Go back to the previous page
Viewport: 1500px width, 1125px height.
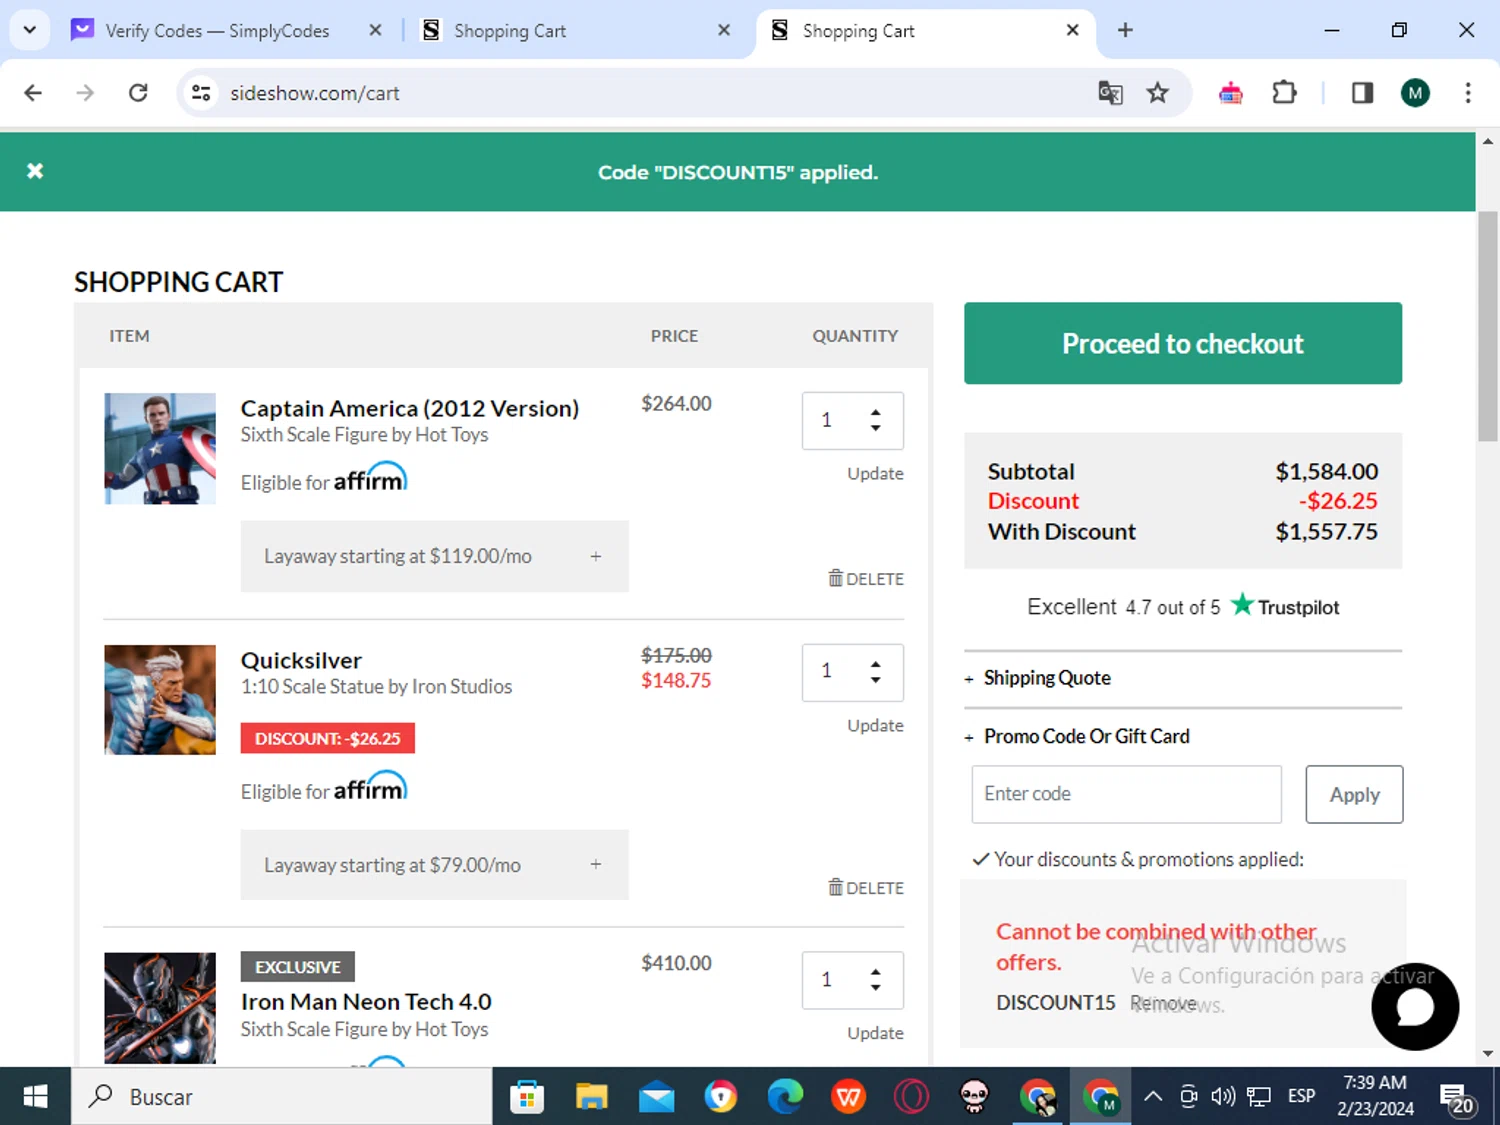(33, 93)
